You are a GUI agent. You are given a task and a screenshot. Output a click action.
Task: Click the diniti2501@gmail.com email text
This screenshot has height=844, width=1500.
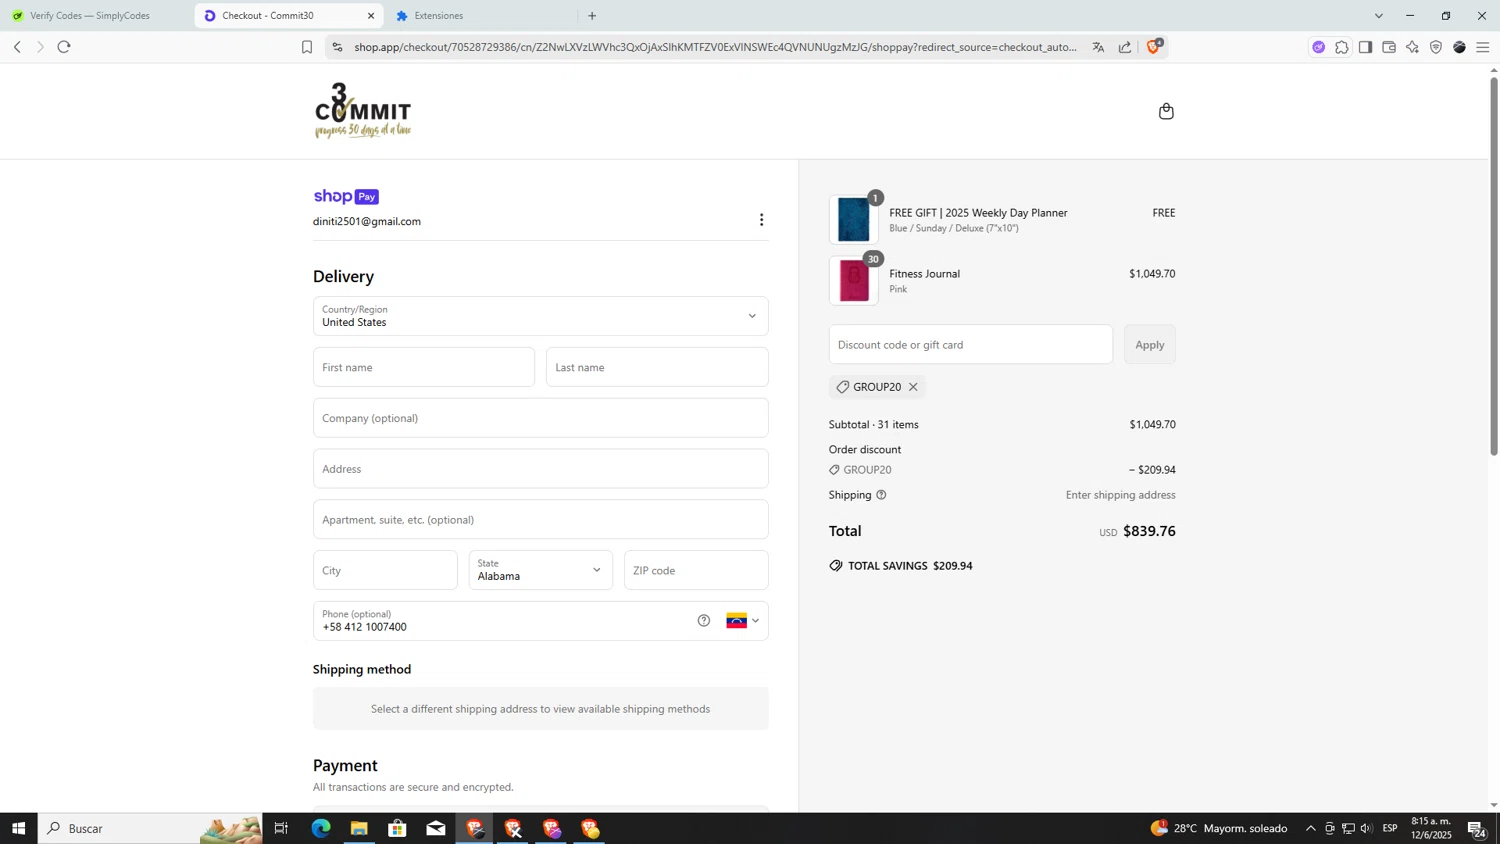coord(367,221)
